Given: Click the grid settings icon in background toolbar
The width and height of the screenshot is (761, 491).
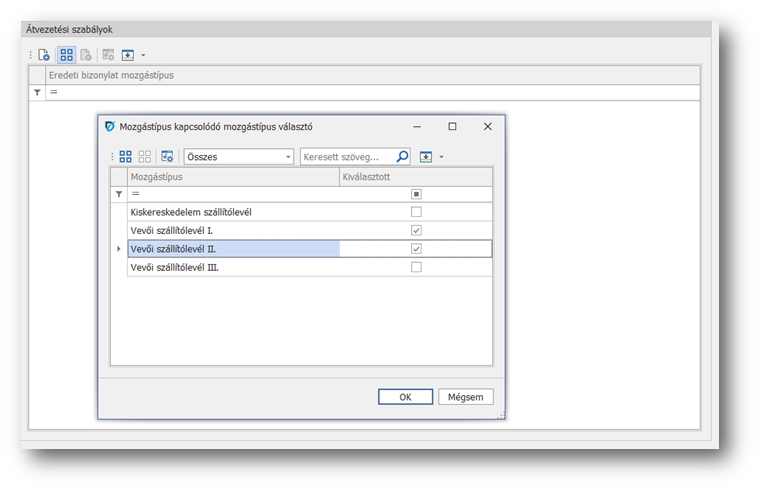Looking at the screenshot, I should 108,55.
